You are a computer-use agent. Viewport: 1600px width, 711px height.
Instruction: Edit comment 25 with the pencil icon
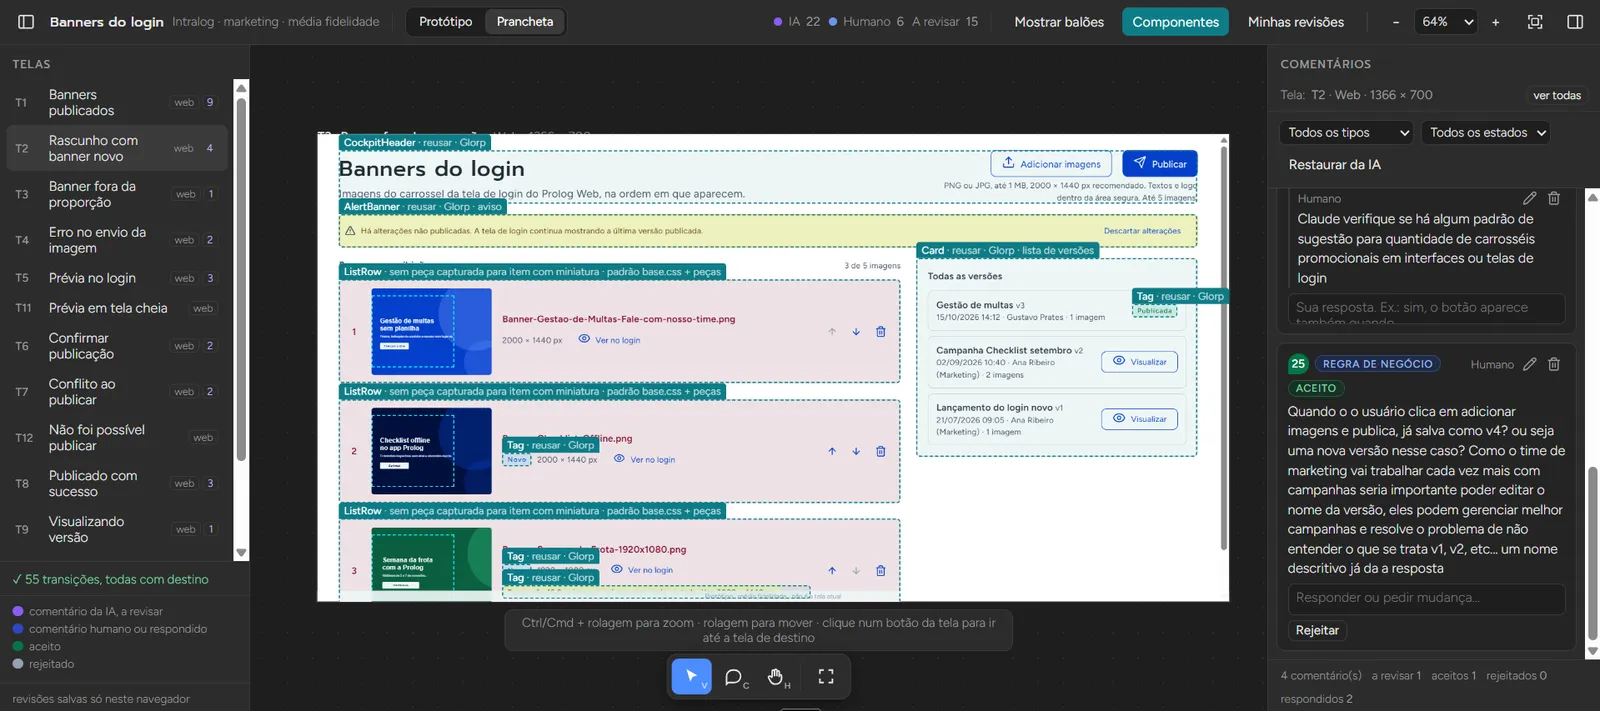(x=1529, y=364)
